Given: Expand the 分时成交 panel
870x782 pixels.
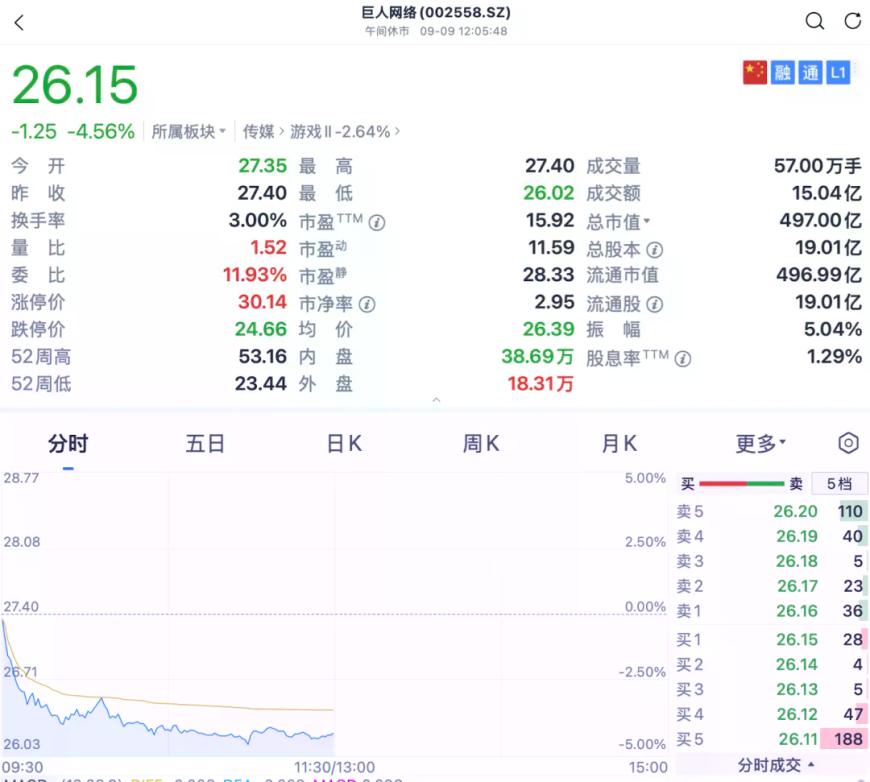Looking at the screenshot, I should pos(776,765).
